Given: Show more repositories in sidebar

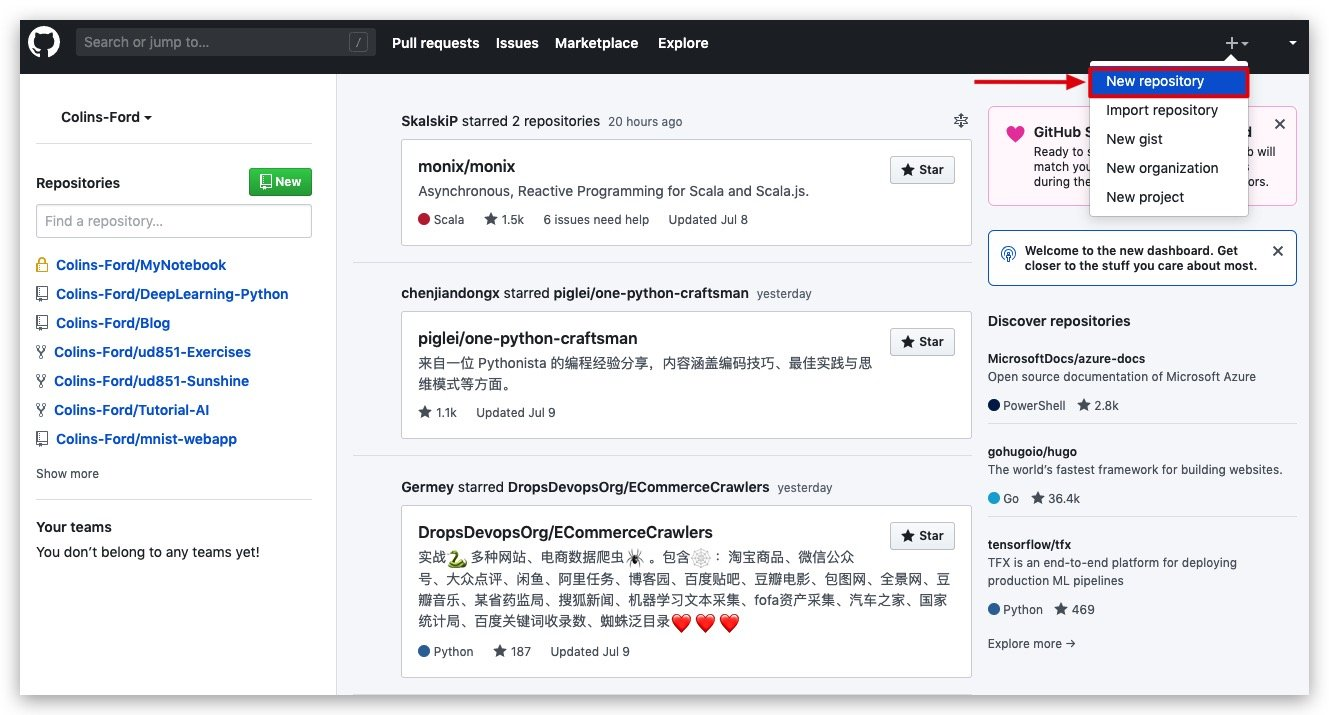Looking at the screenshot, I should point(67,474).
